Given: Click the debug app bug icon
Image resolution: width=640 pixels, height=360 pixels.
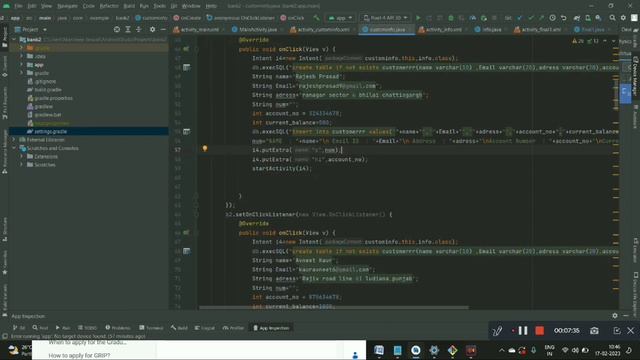Looking at the screenshot, I should coord(451,18).
